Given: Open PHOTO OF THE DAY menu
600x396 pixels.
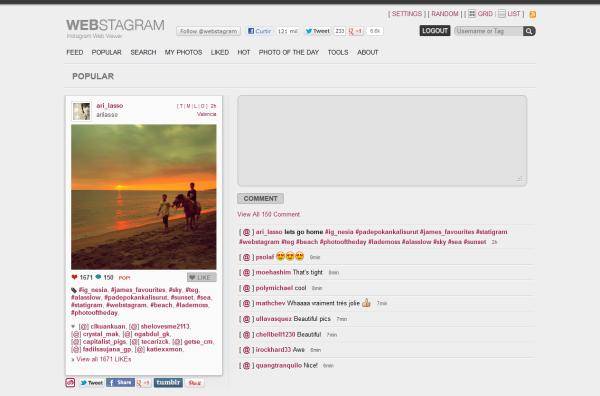Looking at the screenshot, I should pyautogui.click(x=289, y=52).
